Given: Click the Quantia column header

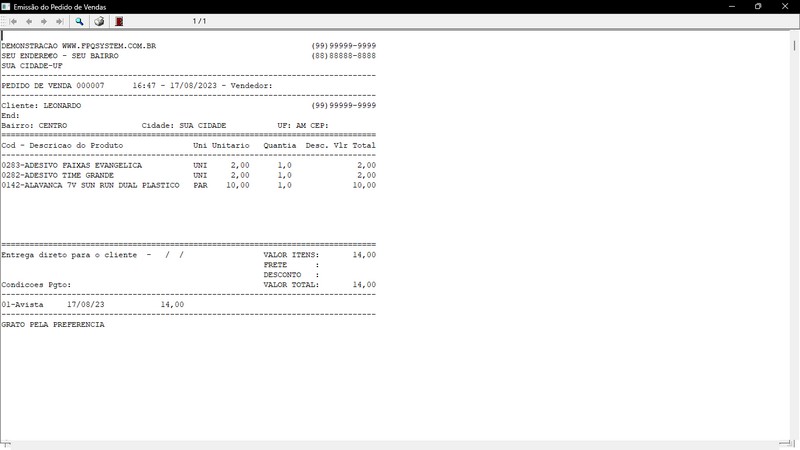Looking at the screenshot, I should pyautogui.click(x=280, y=145).
